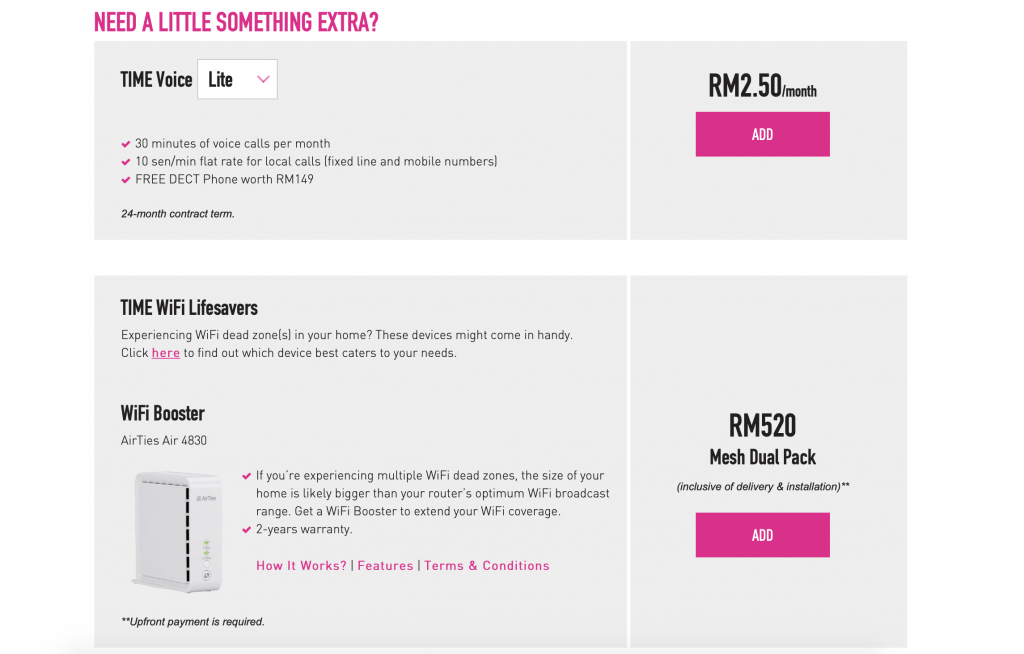
Task: Open the TIME Voice Lite plan dropdown
Action: point(237,79)
